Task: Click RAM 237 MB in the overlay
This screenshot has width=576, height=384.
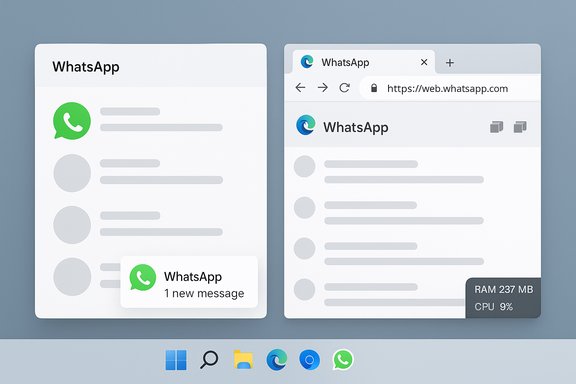Action: click(x=504, y=290)
